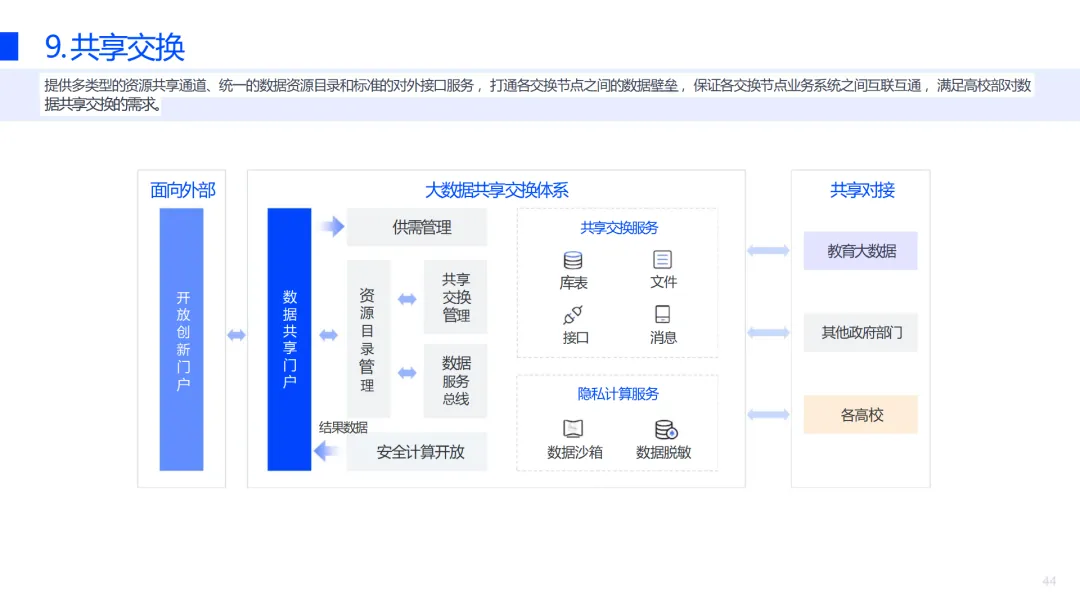Click the 共享交换服务 section label
1080x608 pixels.
click(x=619, y=228)
